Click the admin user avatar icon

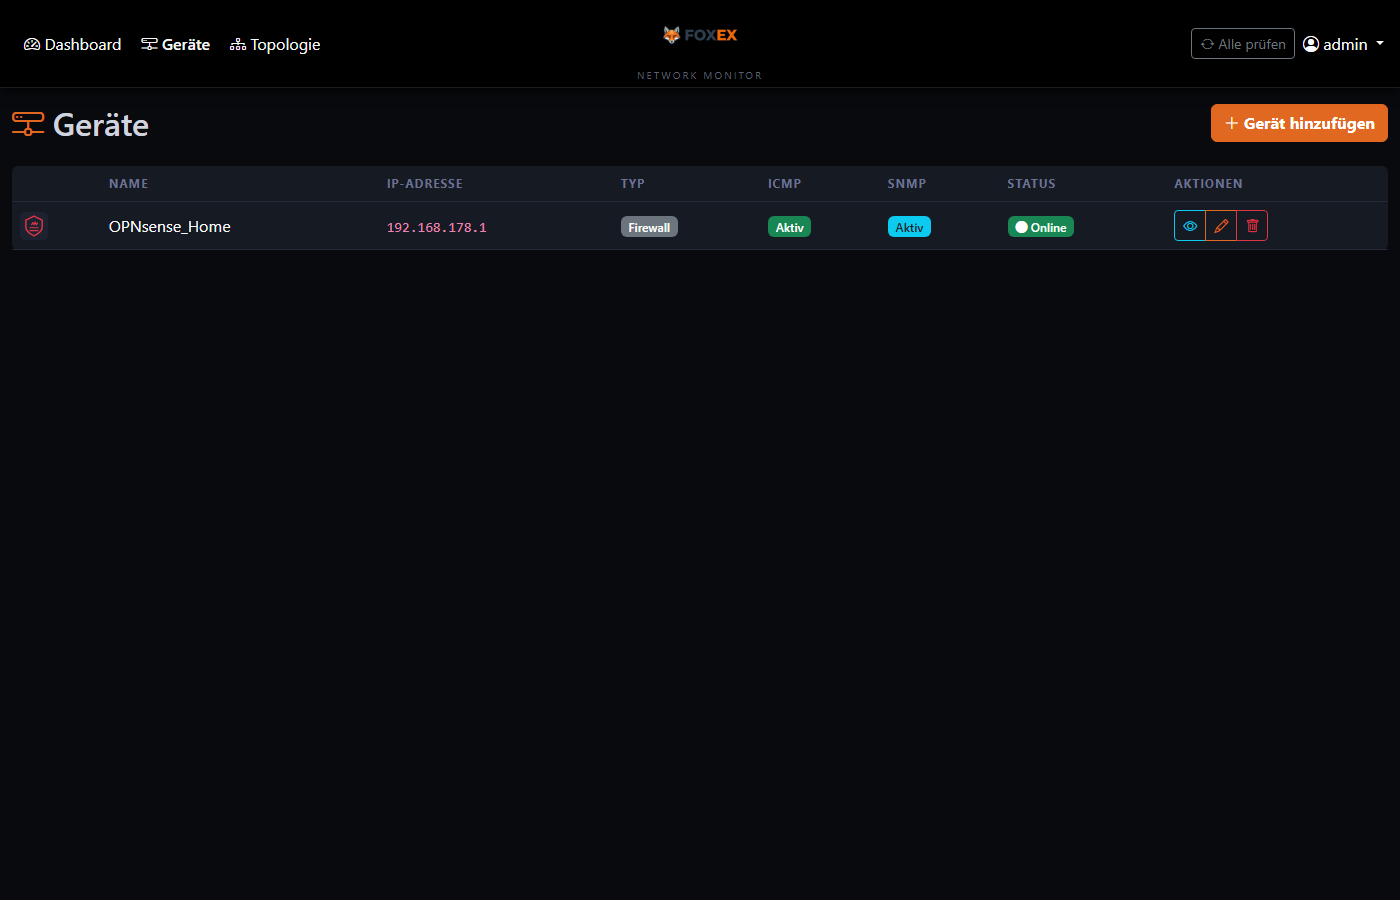1311,44
